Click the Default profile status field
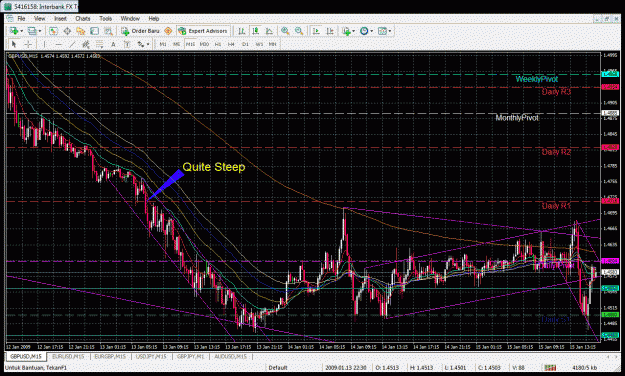 pyautogui.click(x=278, y=368)
